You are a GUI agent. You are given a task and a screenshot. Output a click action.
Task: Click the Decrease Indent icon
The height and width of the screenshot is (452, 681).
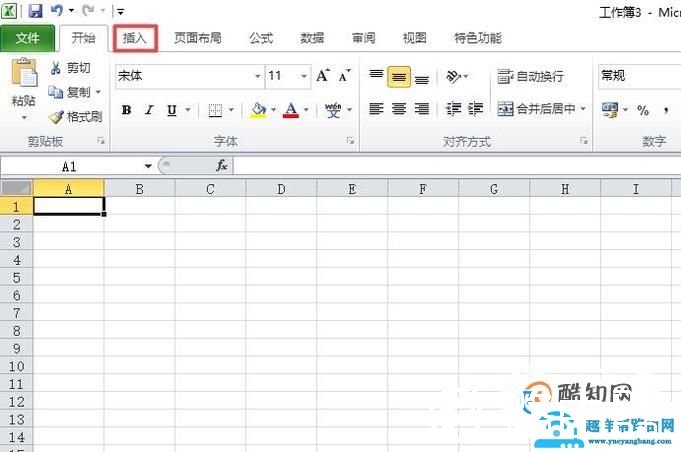(x=453, y=109)
